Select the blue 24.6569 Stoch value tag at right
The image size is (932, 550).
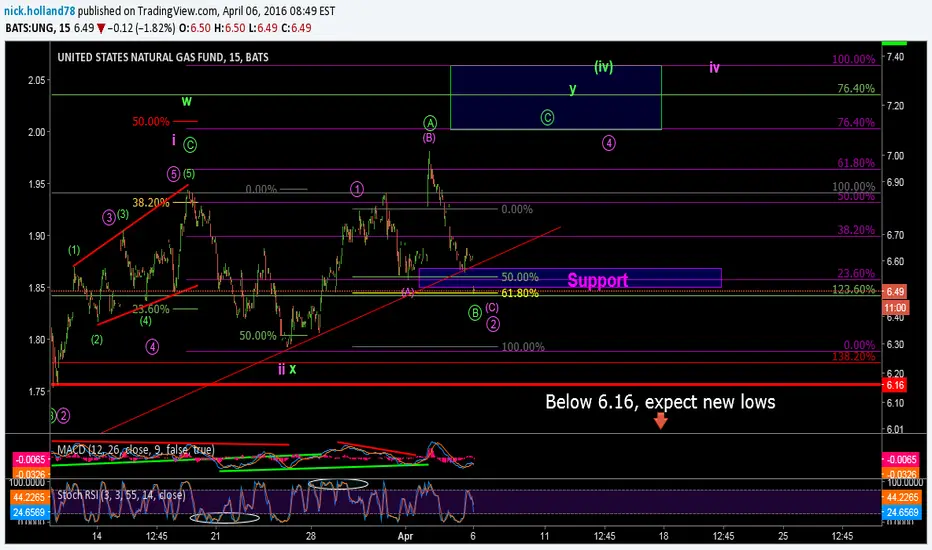[x=902, y=513]
